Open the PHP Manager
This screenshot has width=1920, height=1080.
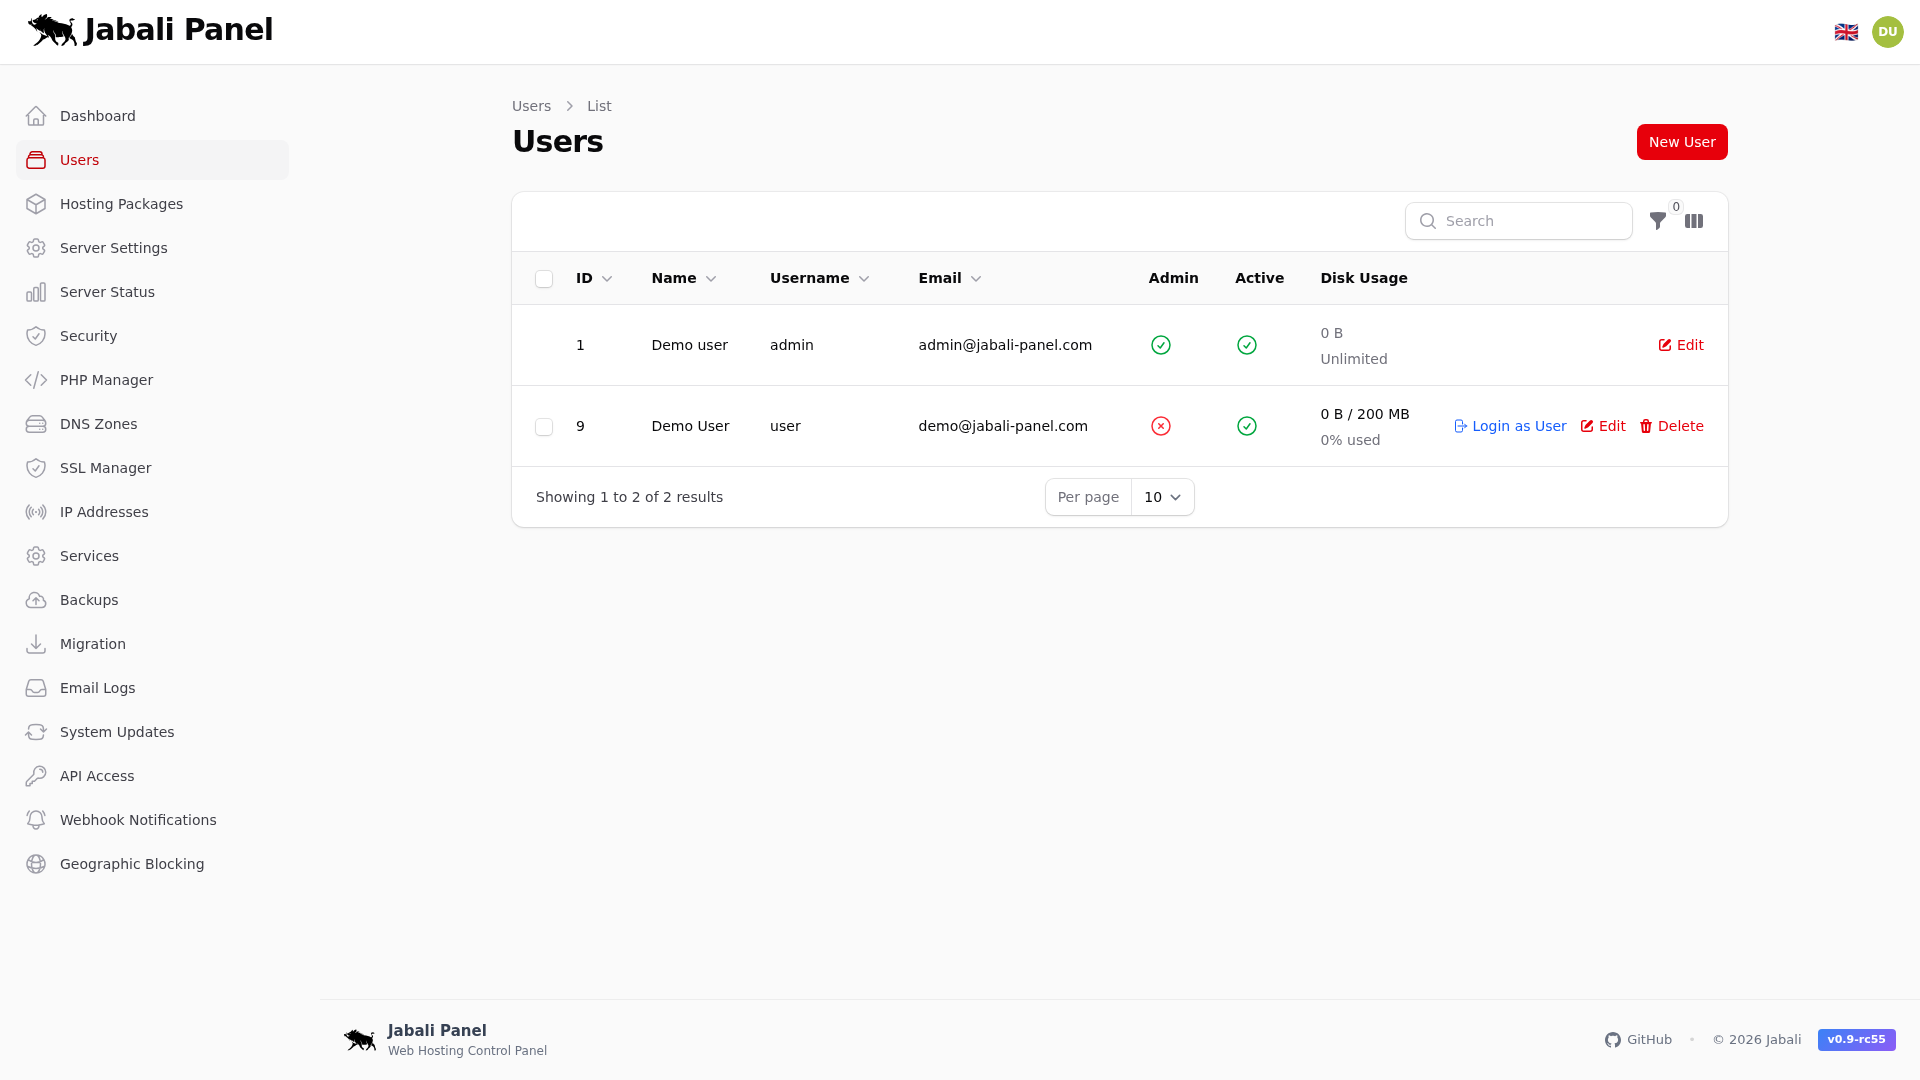105,380
